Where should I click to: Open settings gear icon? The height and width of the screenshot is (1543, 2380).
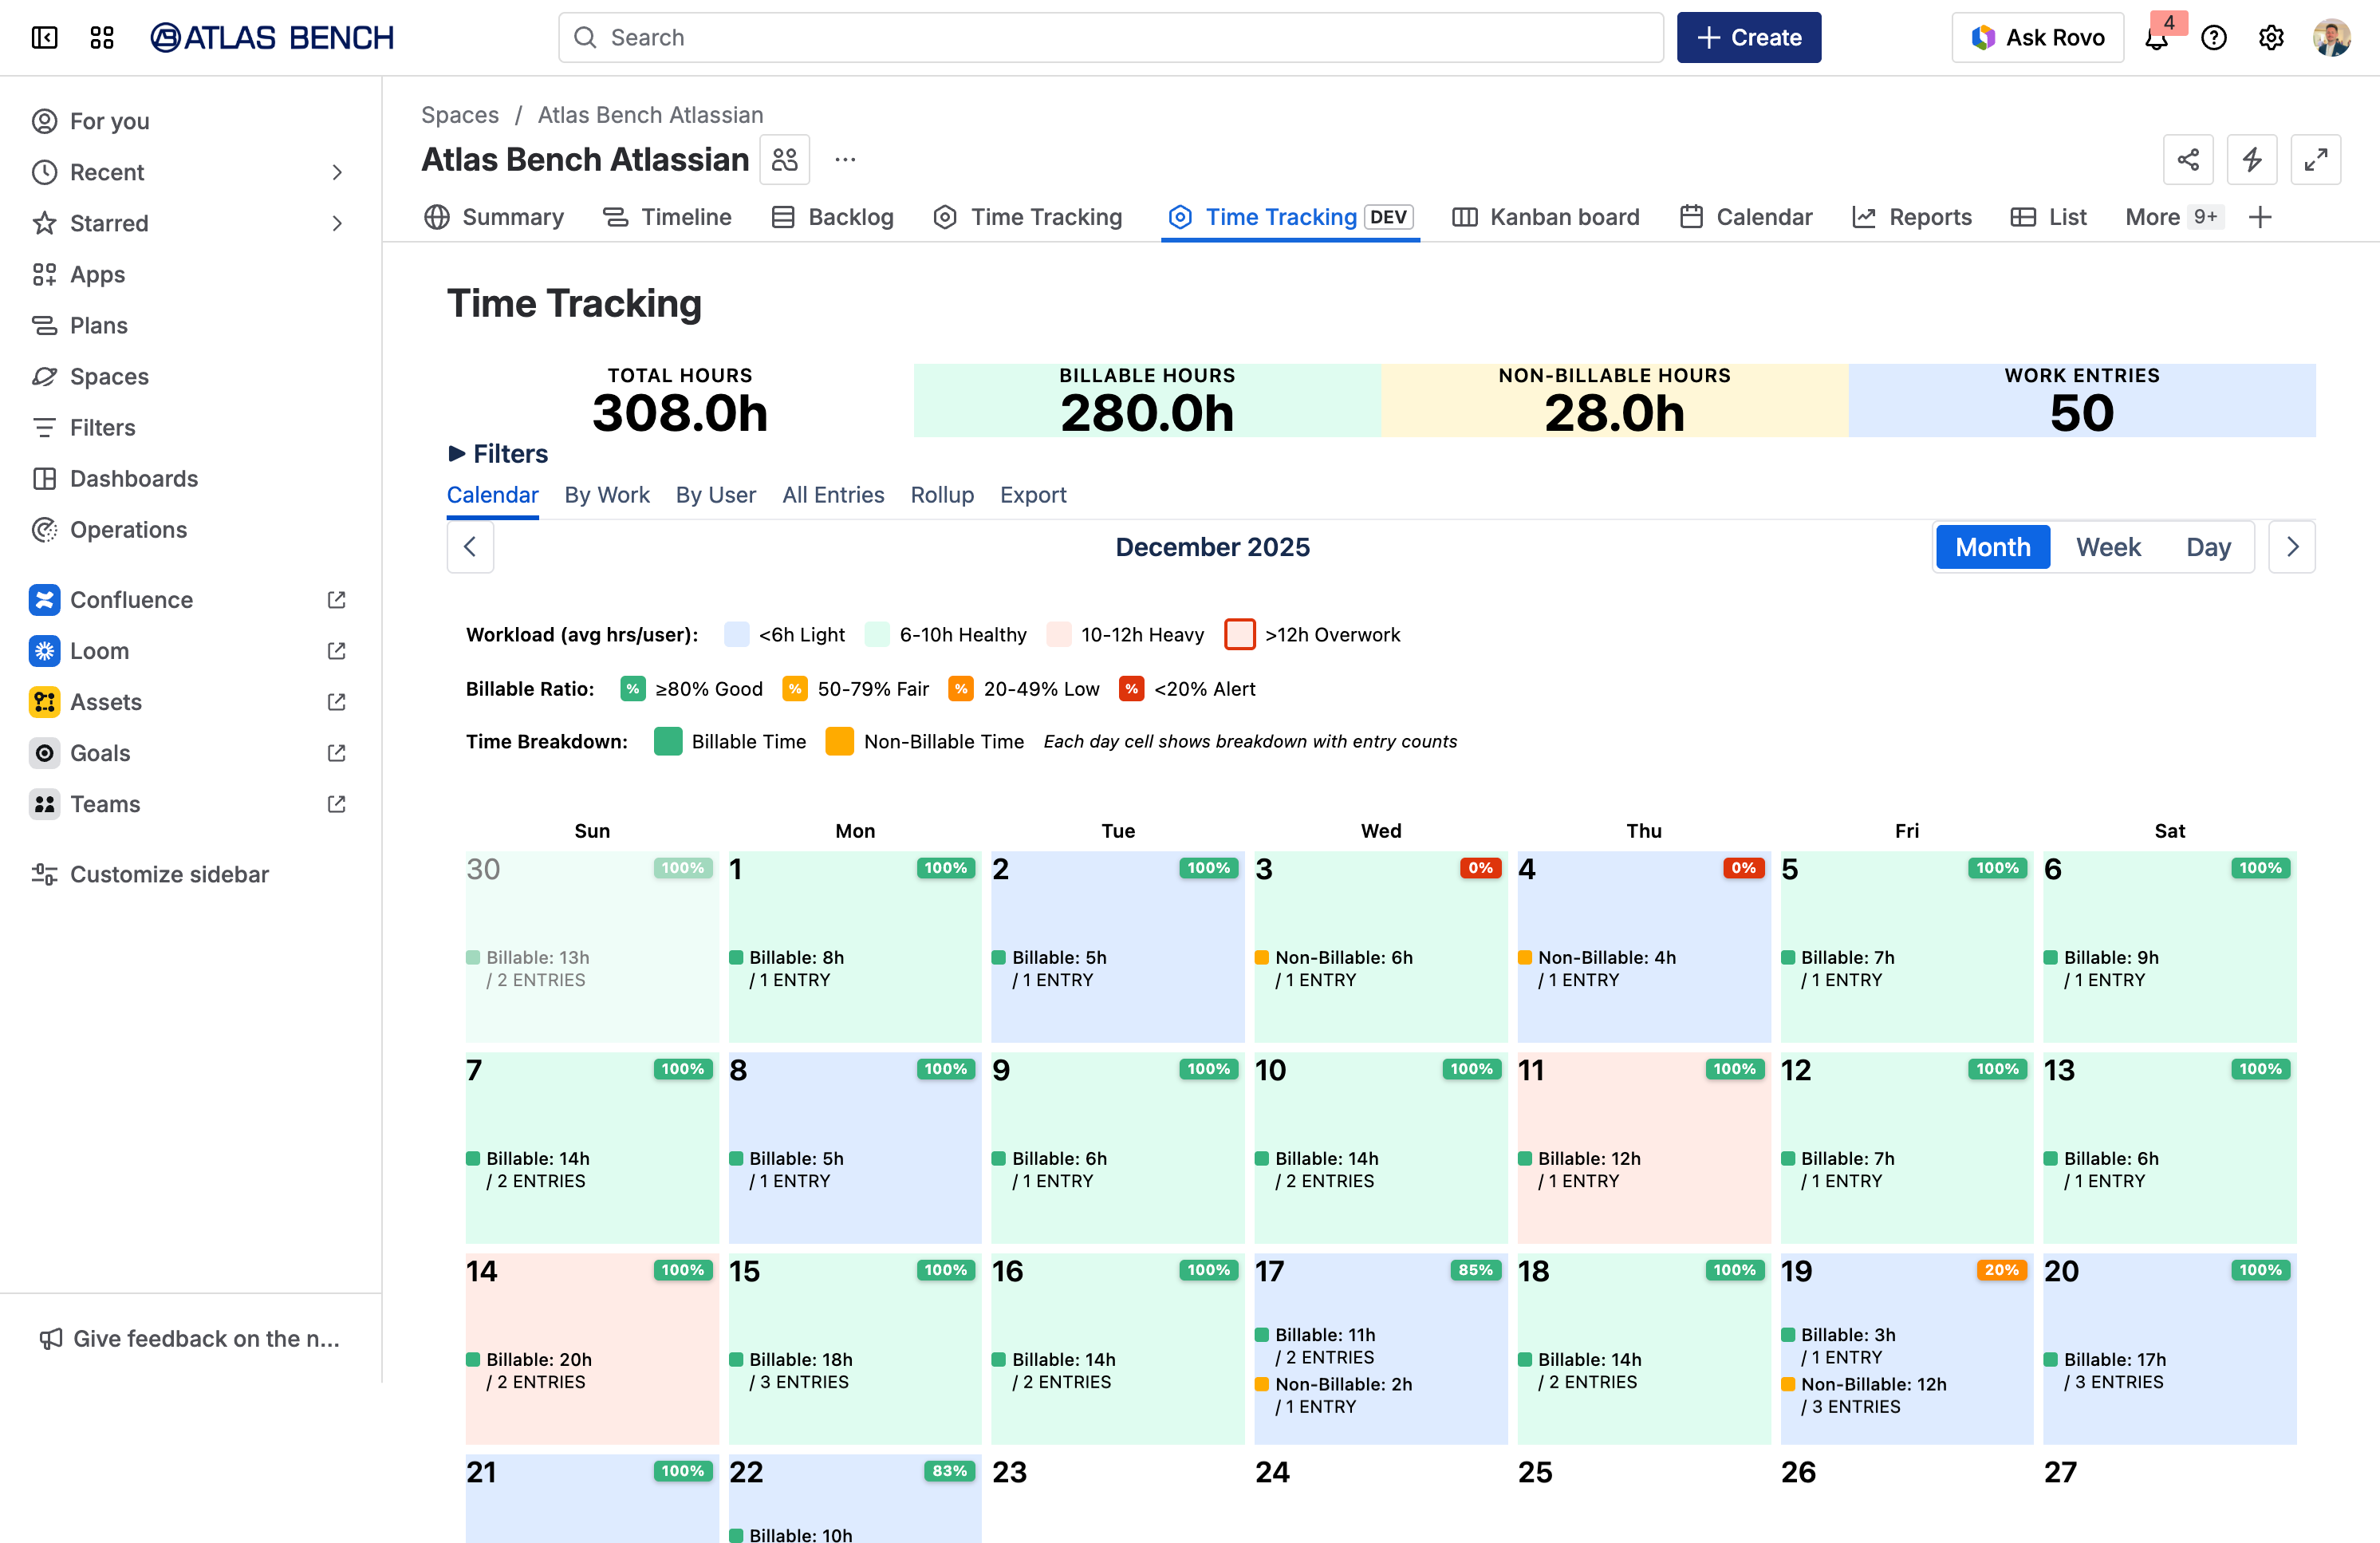click(2271, 38)
